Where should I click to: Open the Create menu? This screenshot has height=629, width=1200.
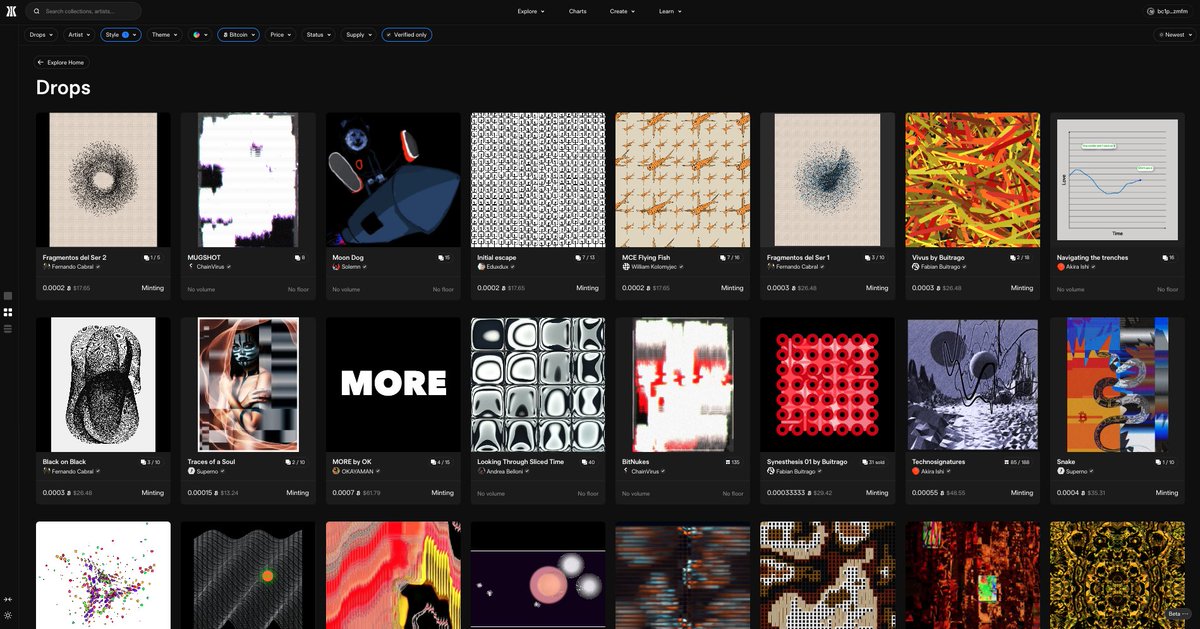621,11
